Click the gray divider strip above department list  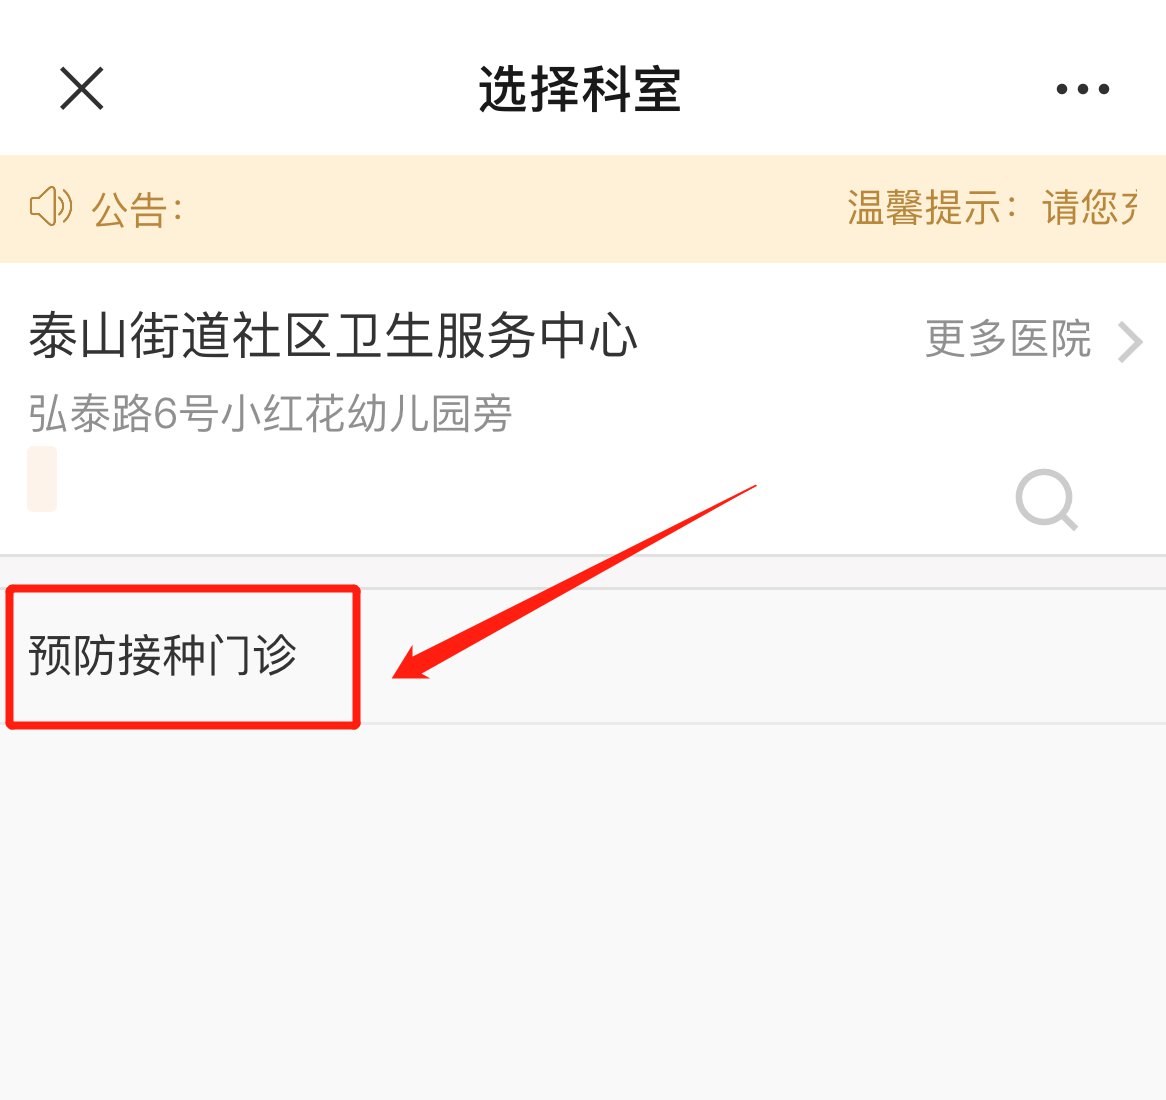[x=583, y=572]
